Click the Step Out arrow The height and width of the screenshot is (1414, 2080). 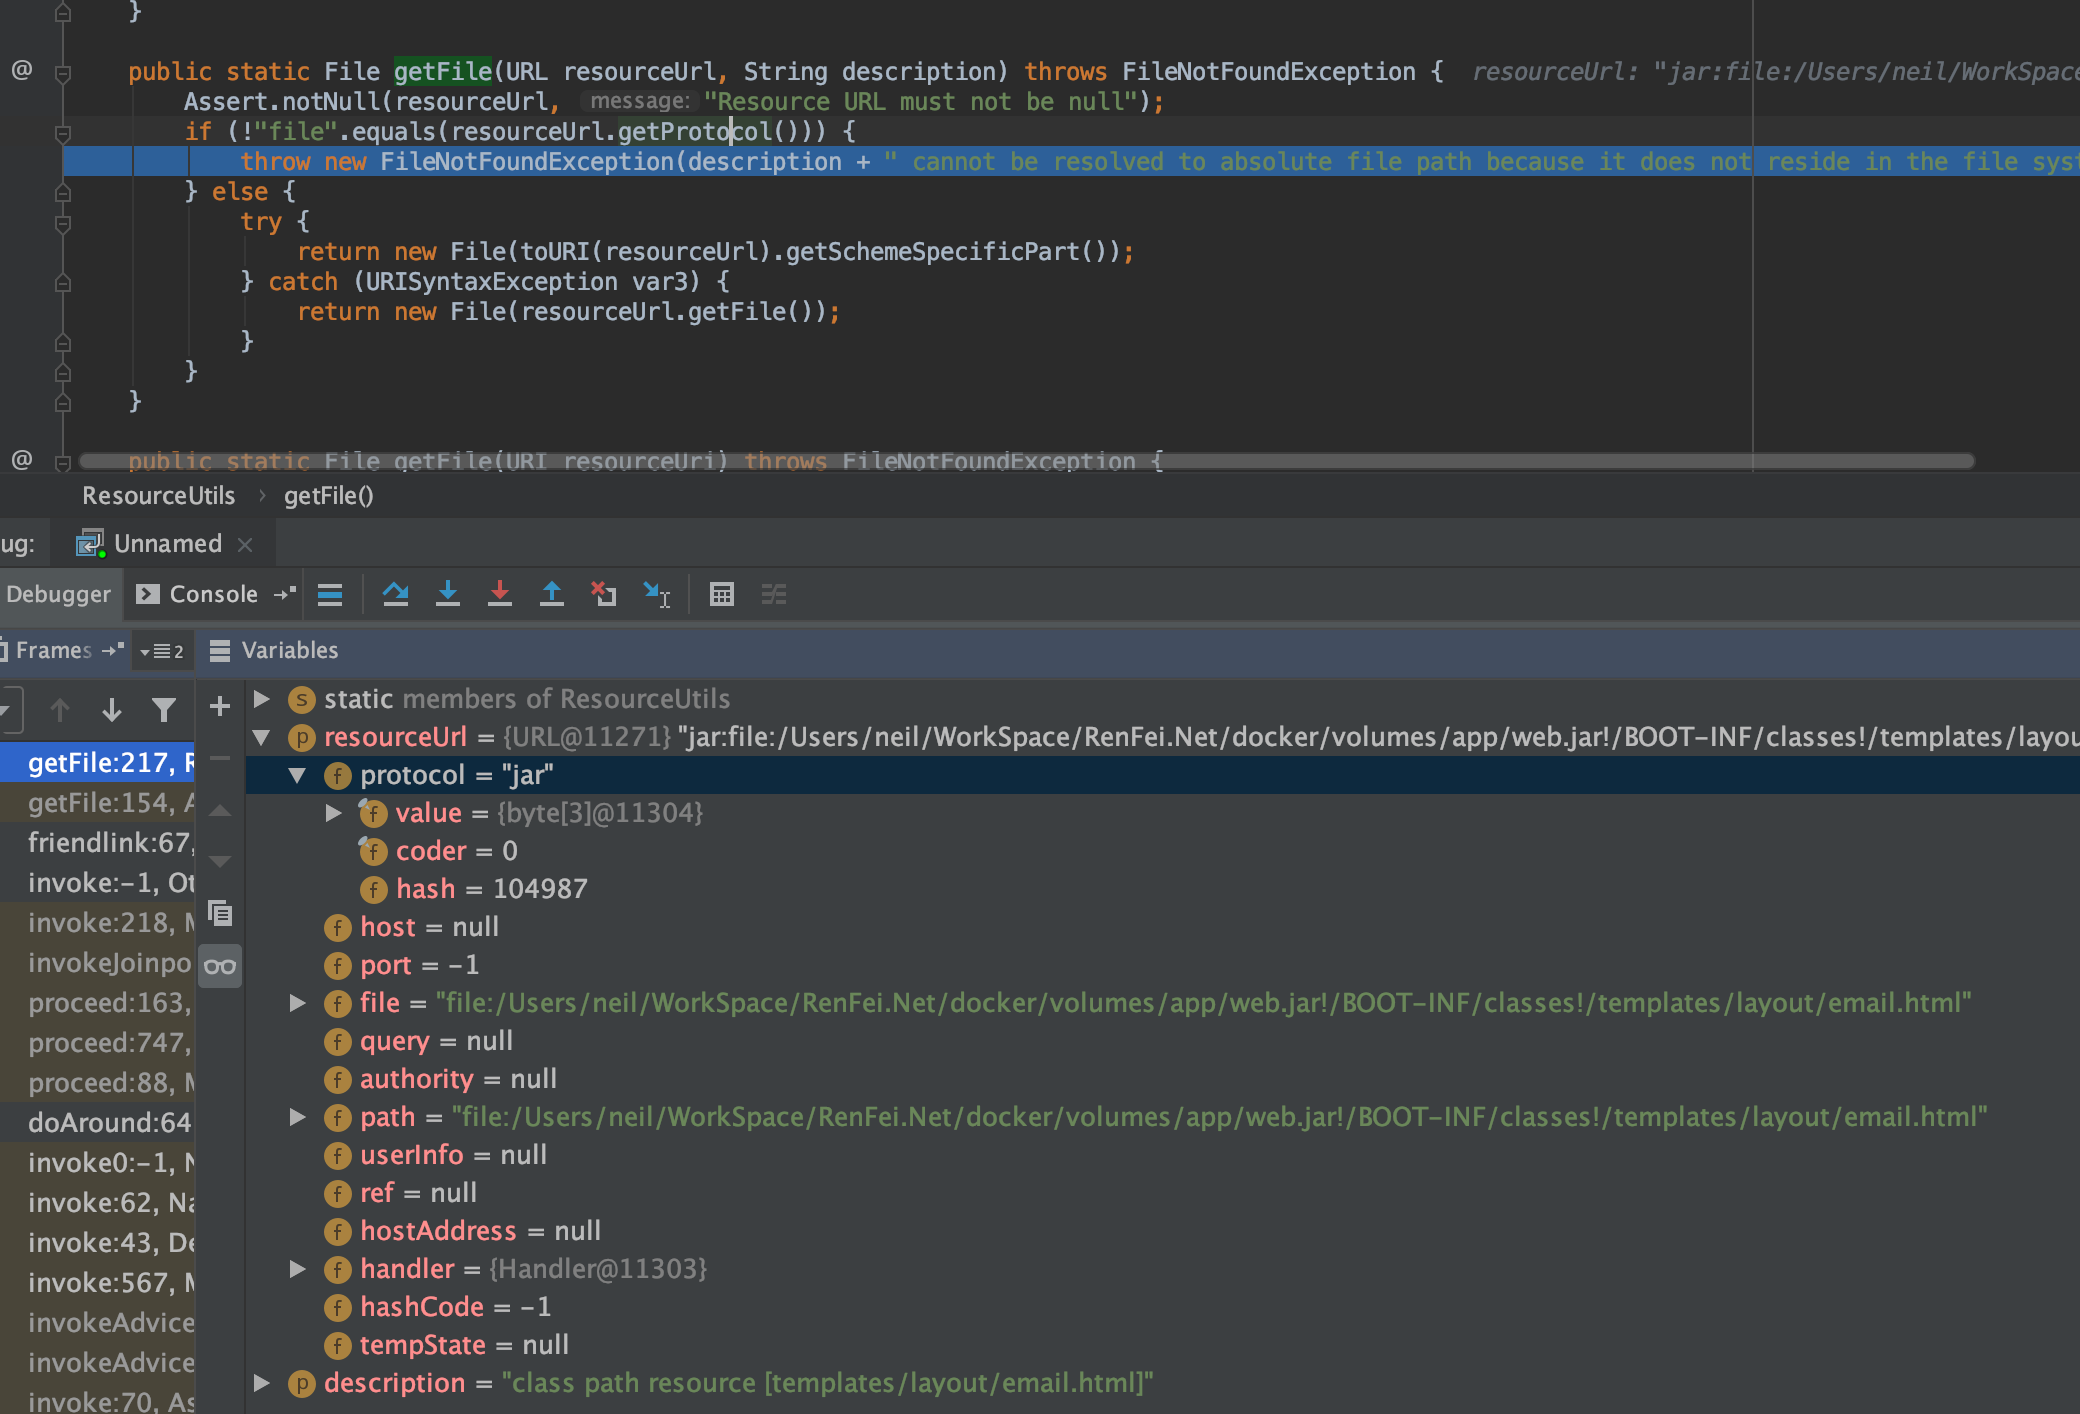551,595
